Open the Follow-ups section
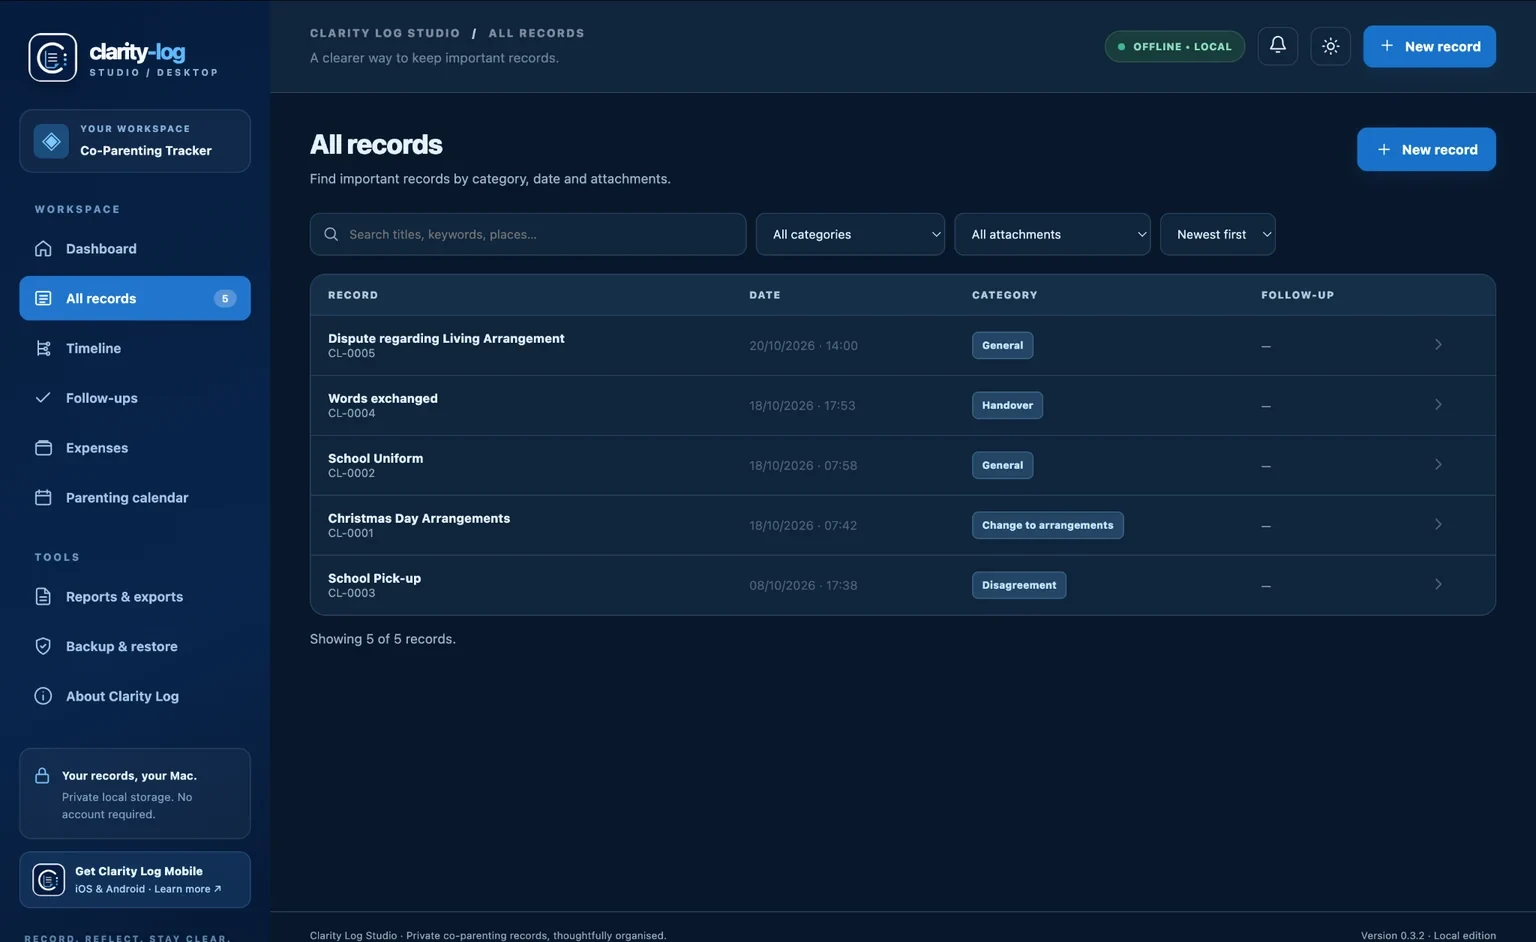Image resolution: width=1536 pixels, height=942 pixels. (135, 398)
